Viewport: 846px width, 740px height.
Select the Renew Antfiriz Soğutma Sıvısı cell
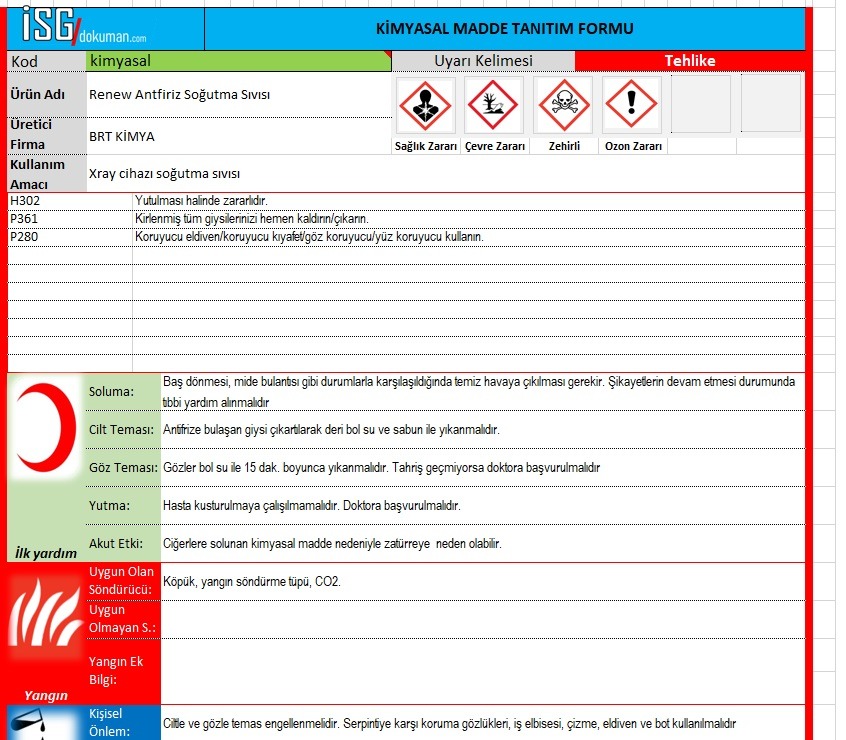coord(239,94)
